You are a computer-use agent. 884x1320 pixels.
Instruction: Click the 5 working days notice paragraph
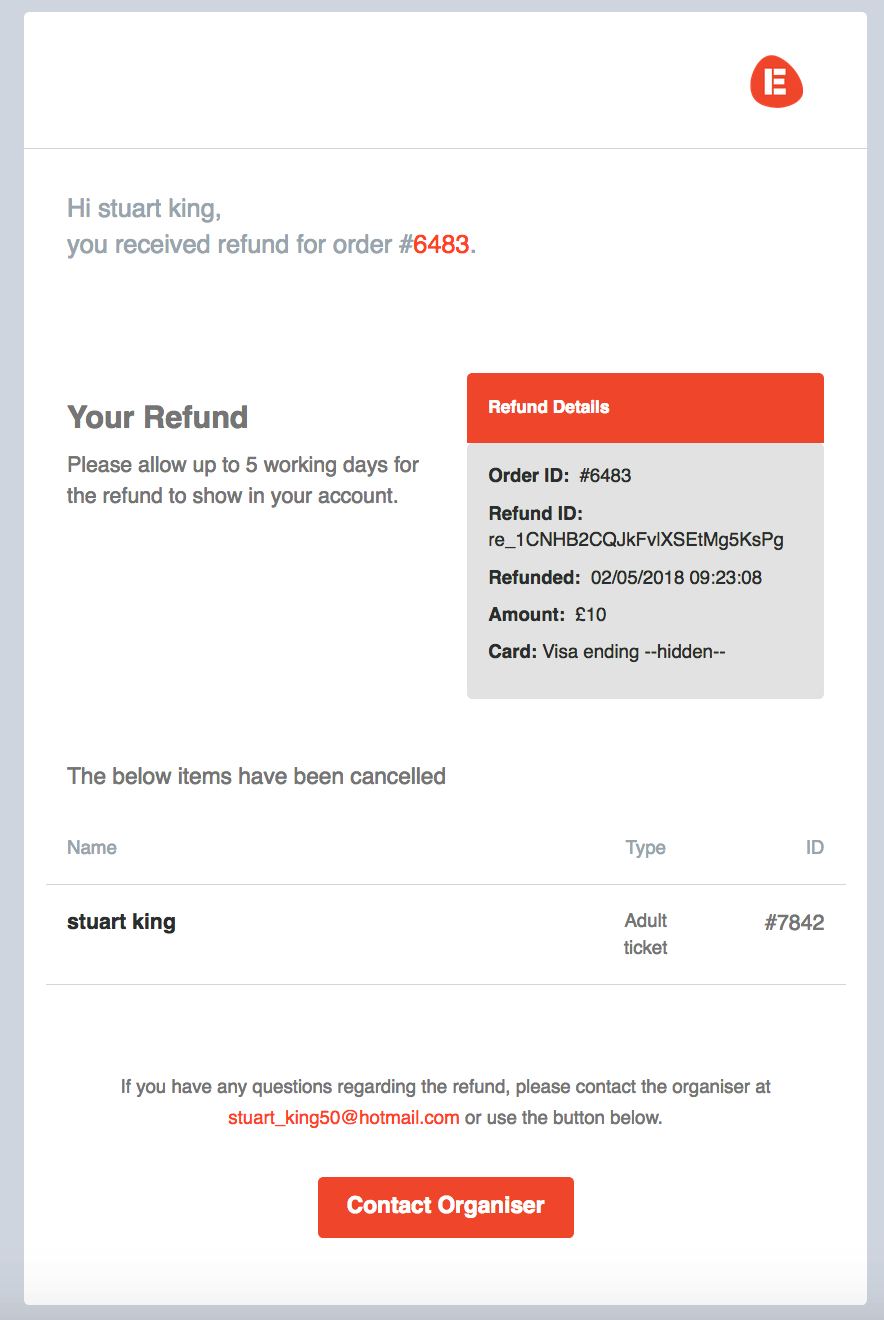(x=243, y=480)
